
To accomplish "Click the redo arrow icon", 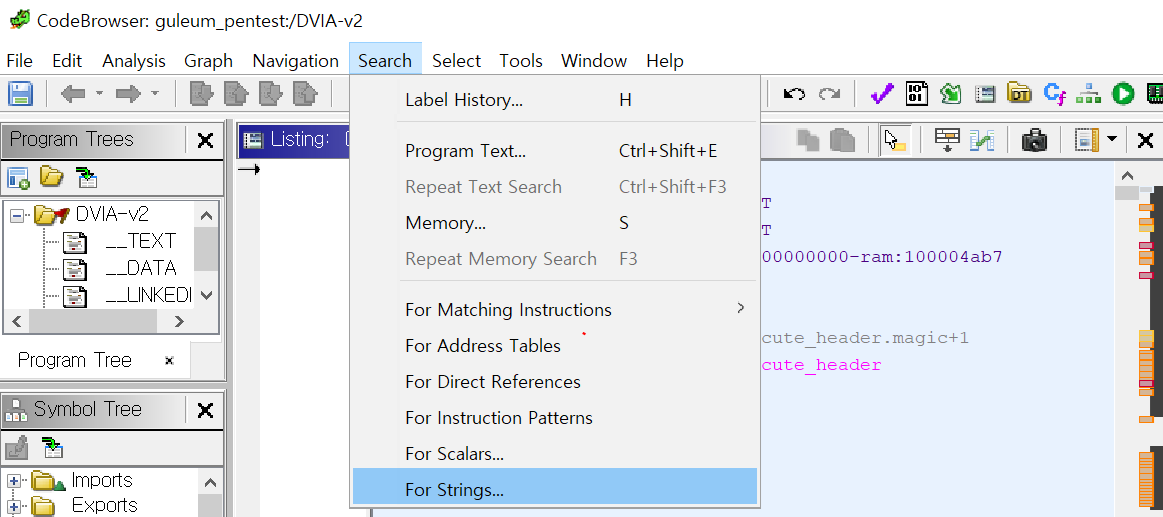I will [829, 94].
